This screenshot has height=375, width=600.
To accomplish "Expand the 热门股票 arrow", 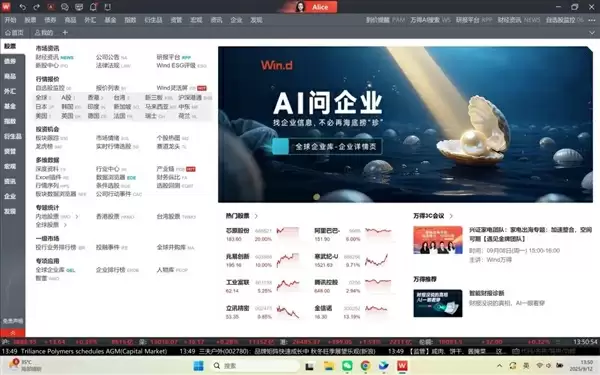I will click(256, 216).
